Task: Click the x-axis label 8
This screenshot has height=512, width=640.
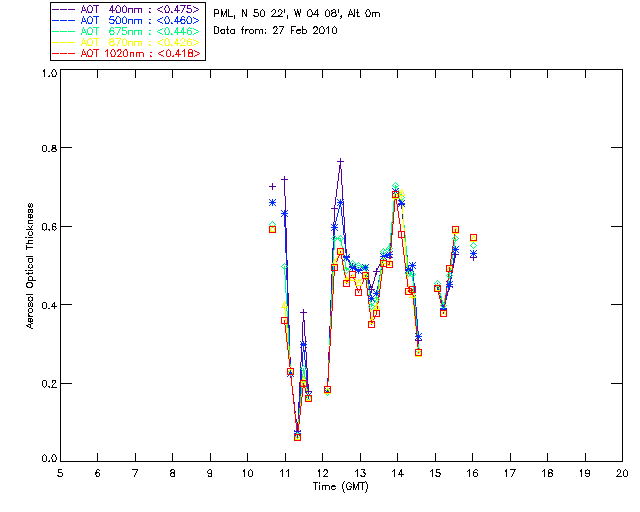Action: pyautogui.click(x=173, y=474)
